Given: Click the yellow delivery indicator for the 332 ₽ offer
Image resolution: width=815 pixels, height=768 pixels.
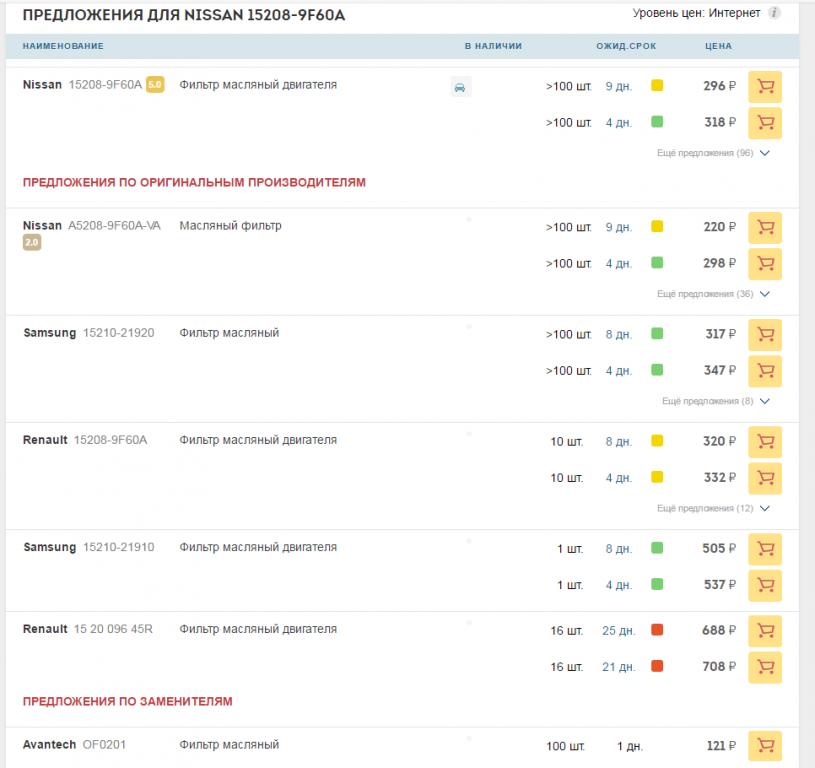Looking at the screenshot, I should (x=657, y=477).
